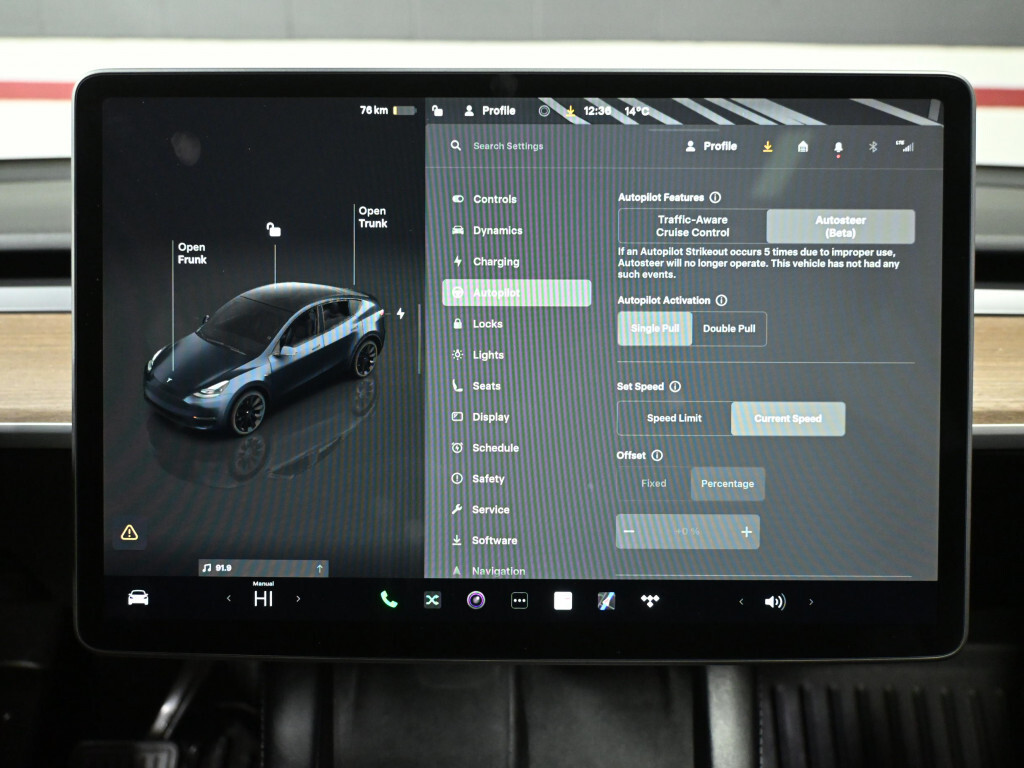Choose Double Pull autopilot activation
The image size is (1024, 768).
coord(729,328)
